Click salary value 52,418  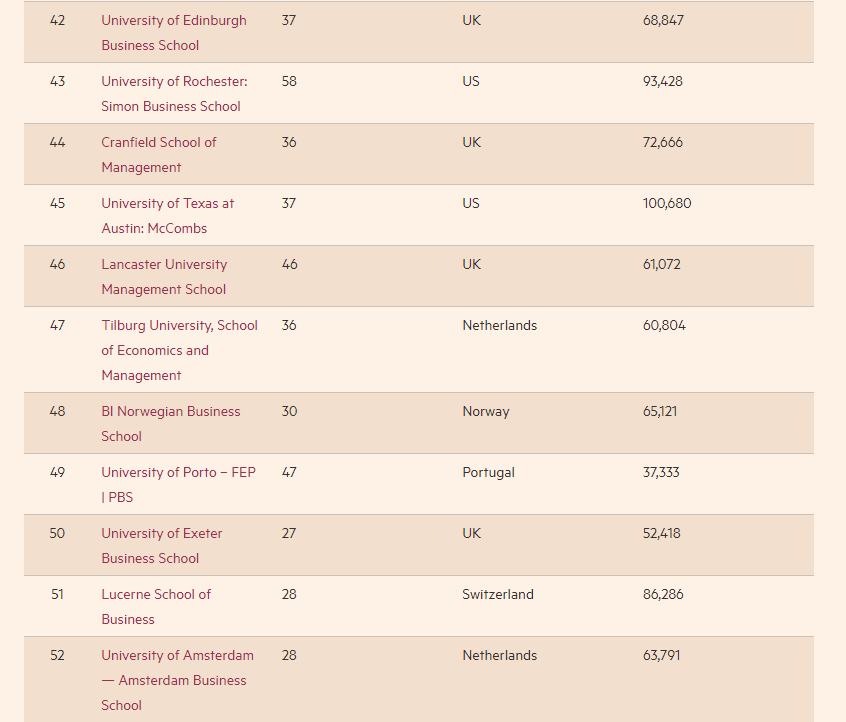(x=661, y=533)
